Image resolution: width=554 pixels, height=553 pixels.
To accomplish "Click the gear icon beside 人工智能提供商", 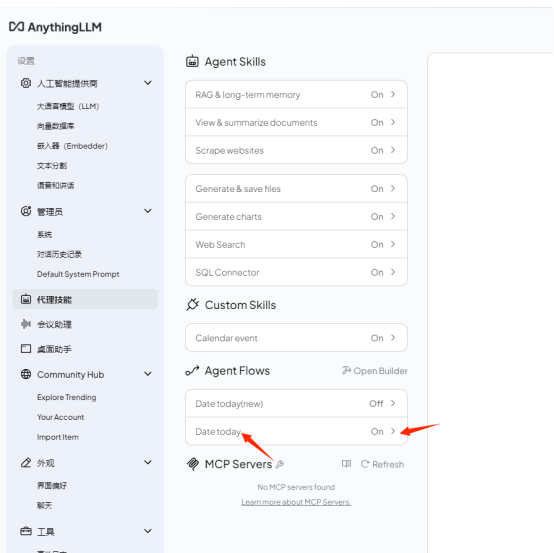I will (26, 83).
